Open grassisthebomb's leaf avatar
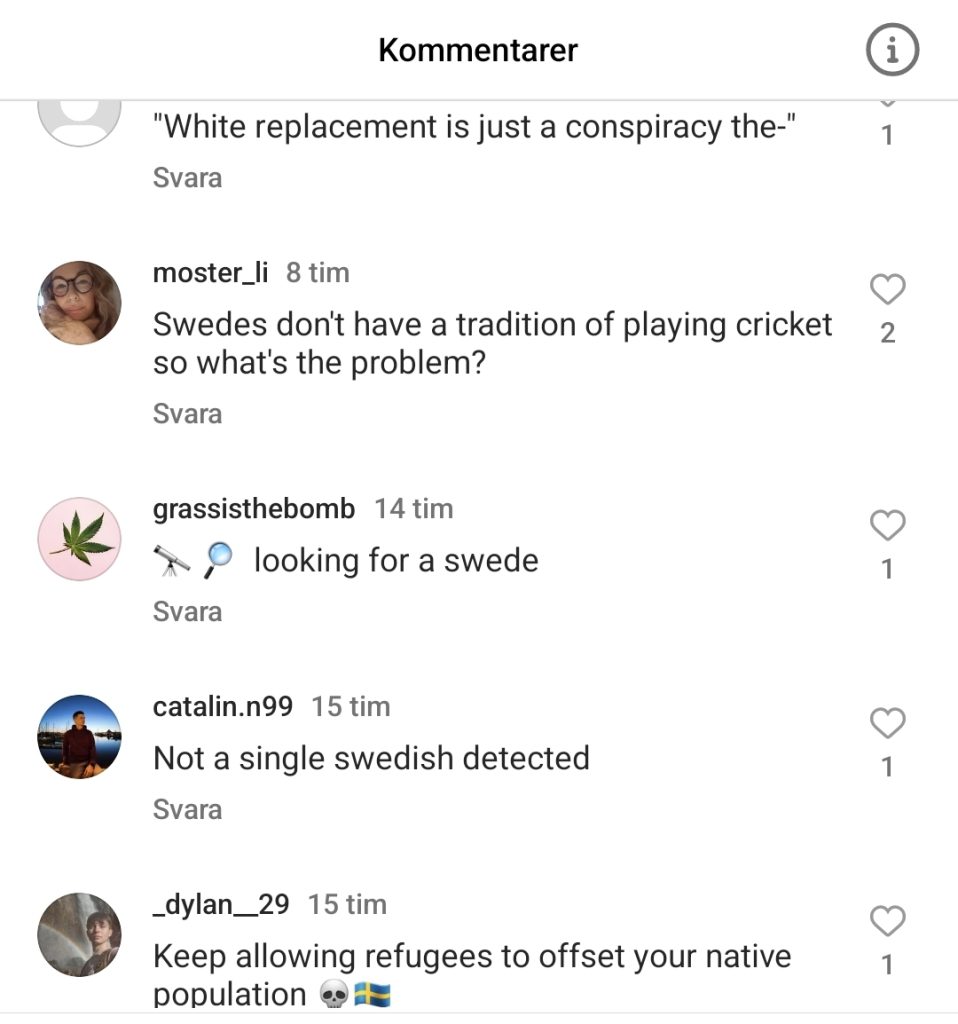958x1024 pixels. [79, 539]
